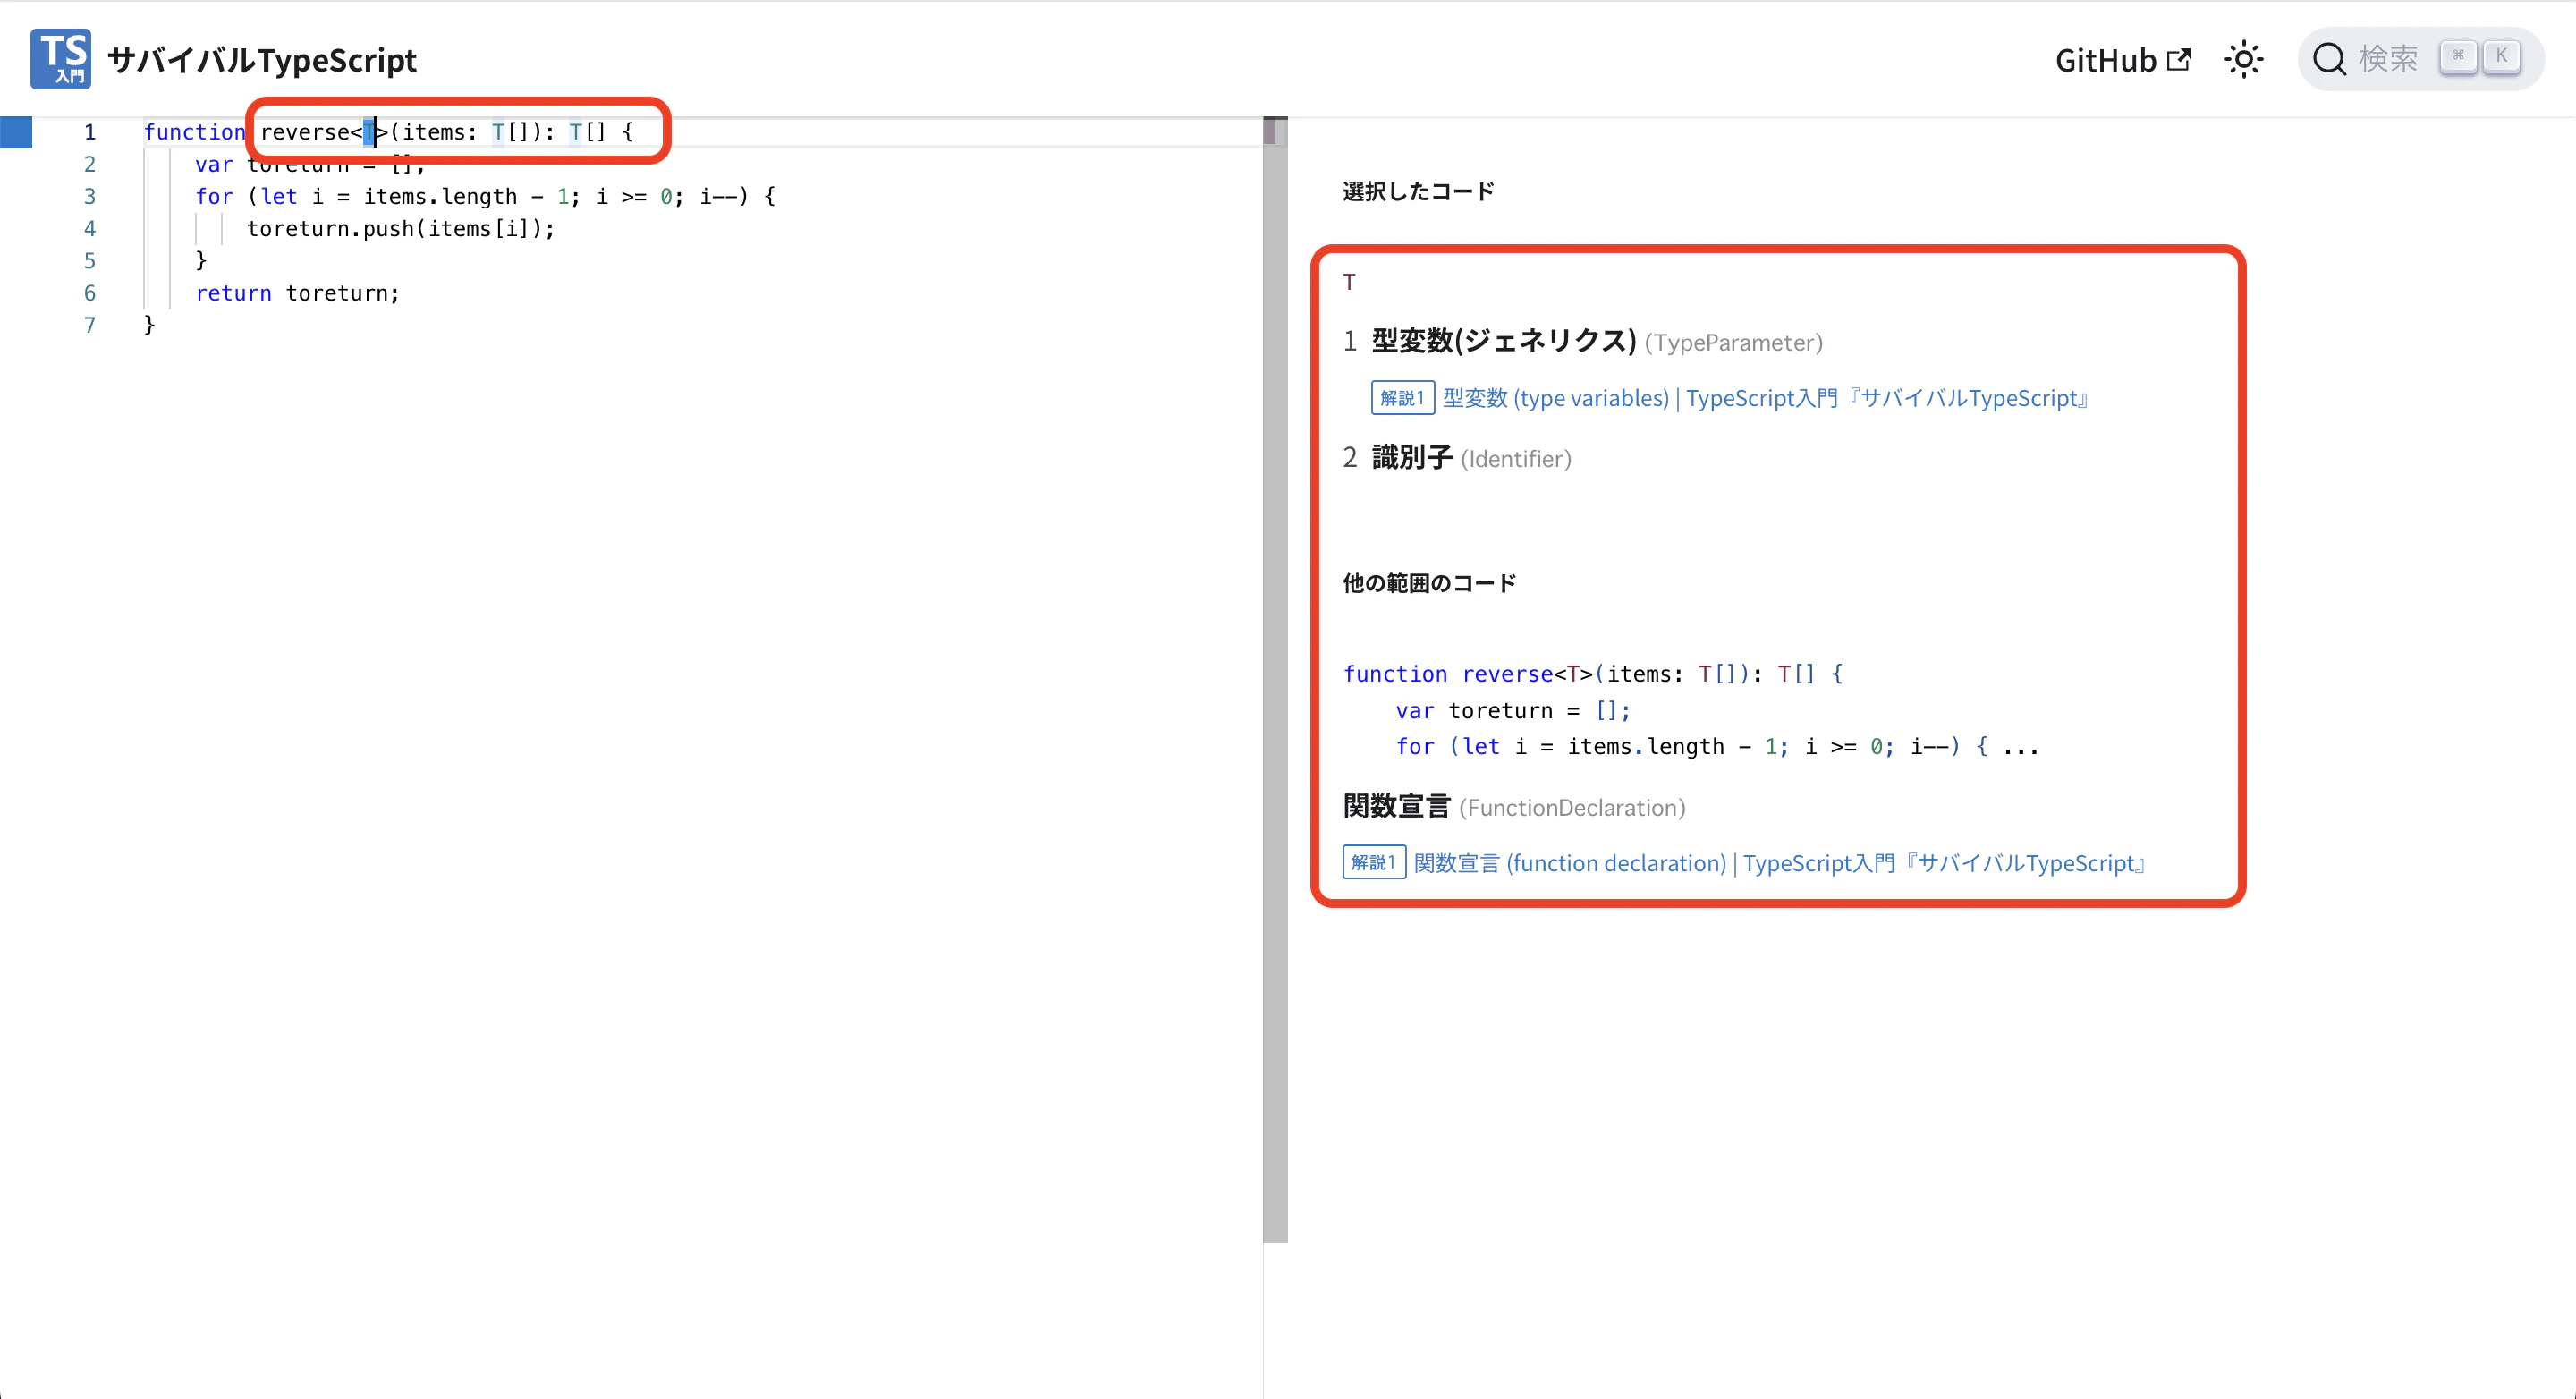Click the closing brace on editor line 7

[x=150, y=325]
